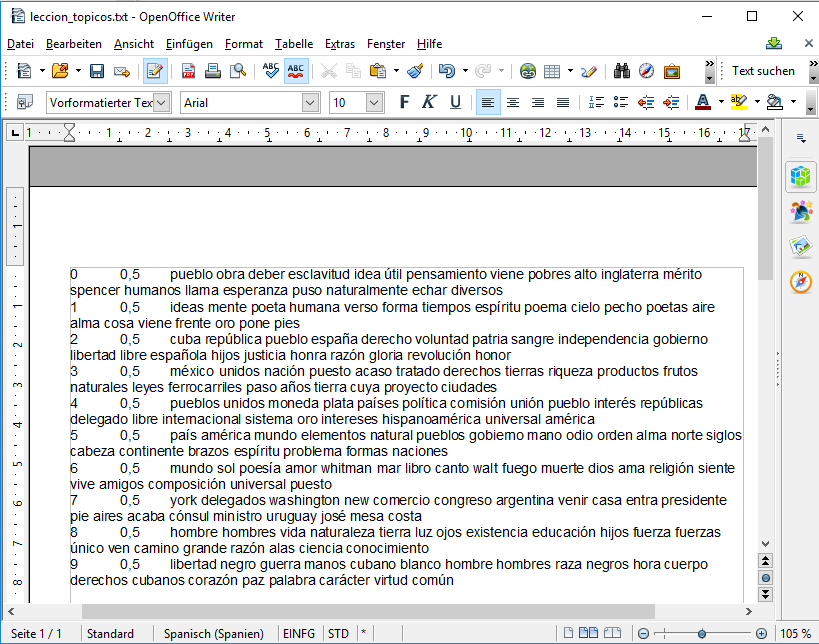The height and width of the screenshot is (644, 819).
Task: Export document directly as PDF
Action: click(x=187, y=71)
